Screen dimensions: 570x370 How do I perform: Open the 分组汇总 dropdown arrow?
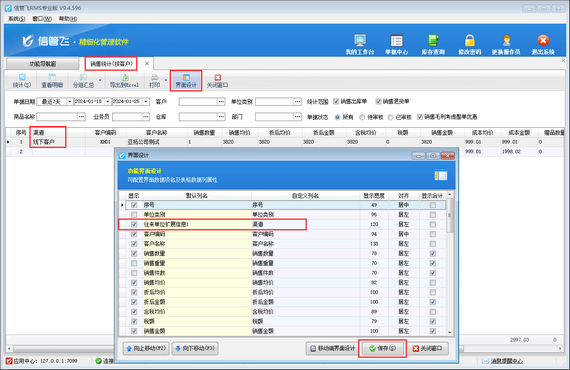coord(100,80)
